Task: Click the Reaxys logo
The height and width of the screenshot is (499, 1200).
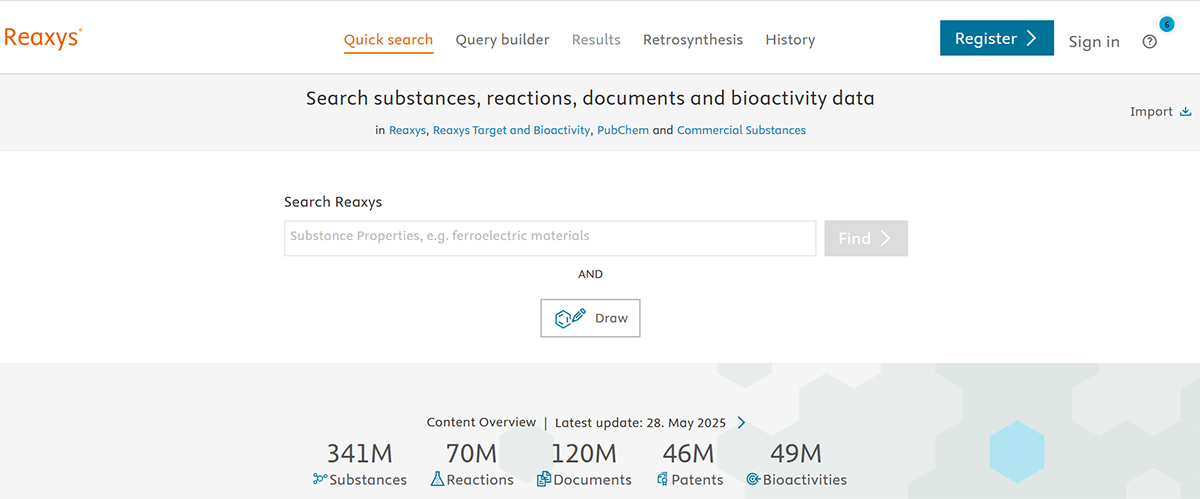Action: tap(42, 38)
